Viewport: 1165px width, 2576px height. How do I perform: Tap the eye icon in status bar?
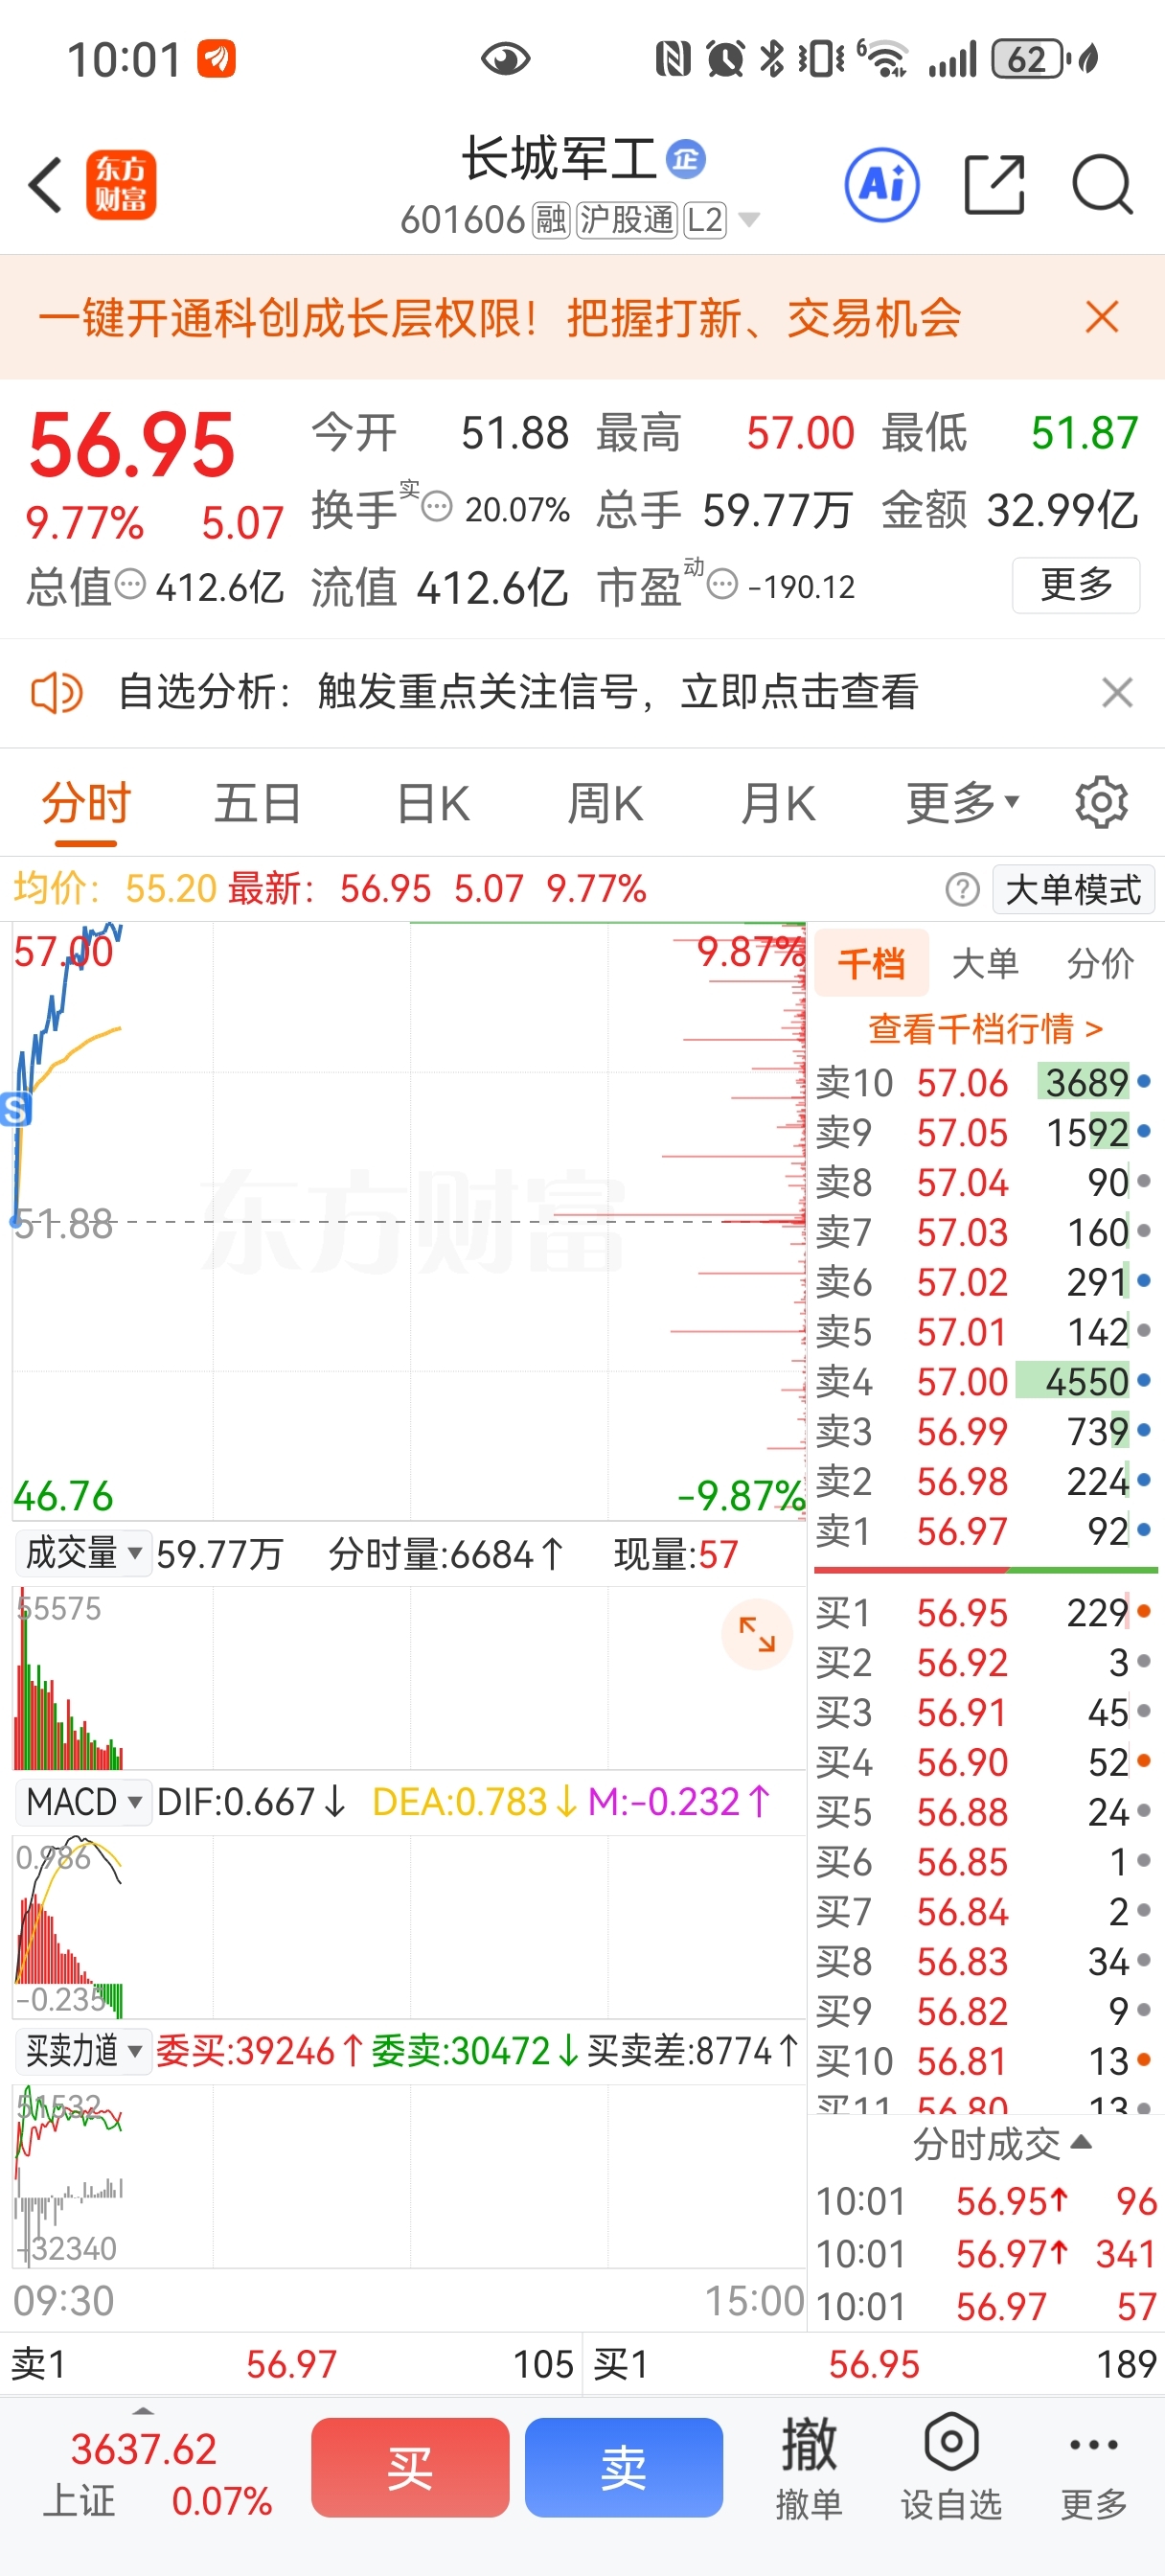pyautogui.click(x=505, y=59)
